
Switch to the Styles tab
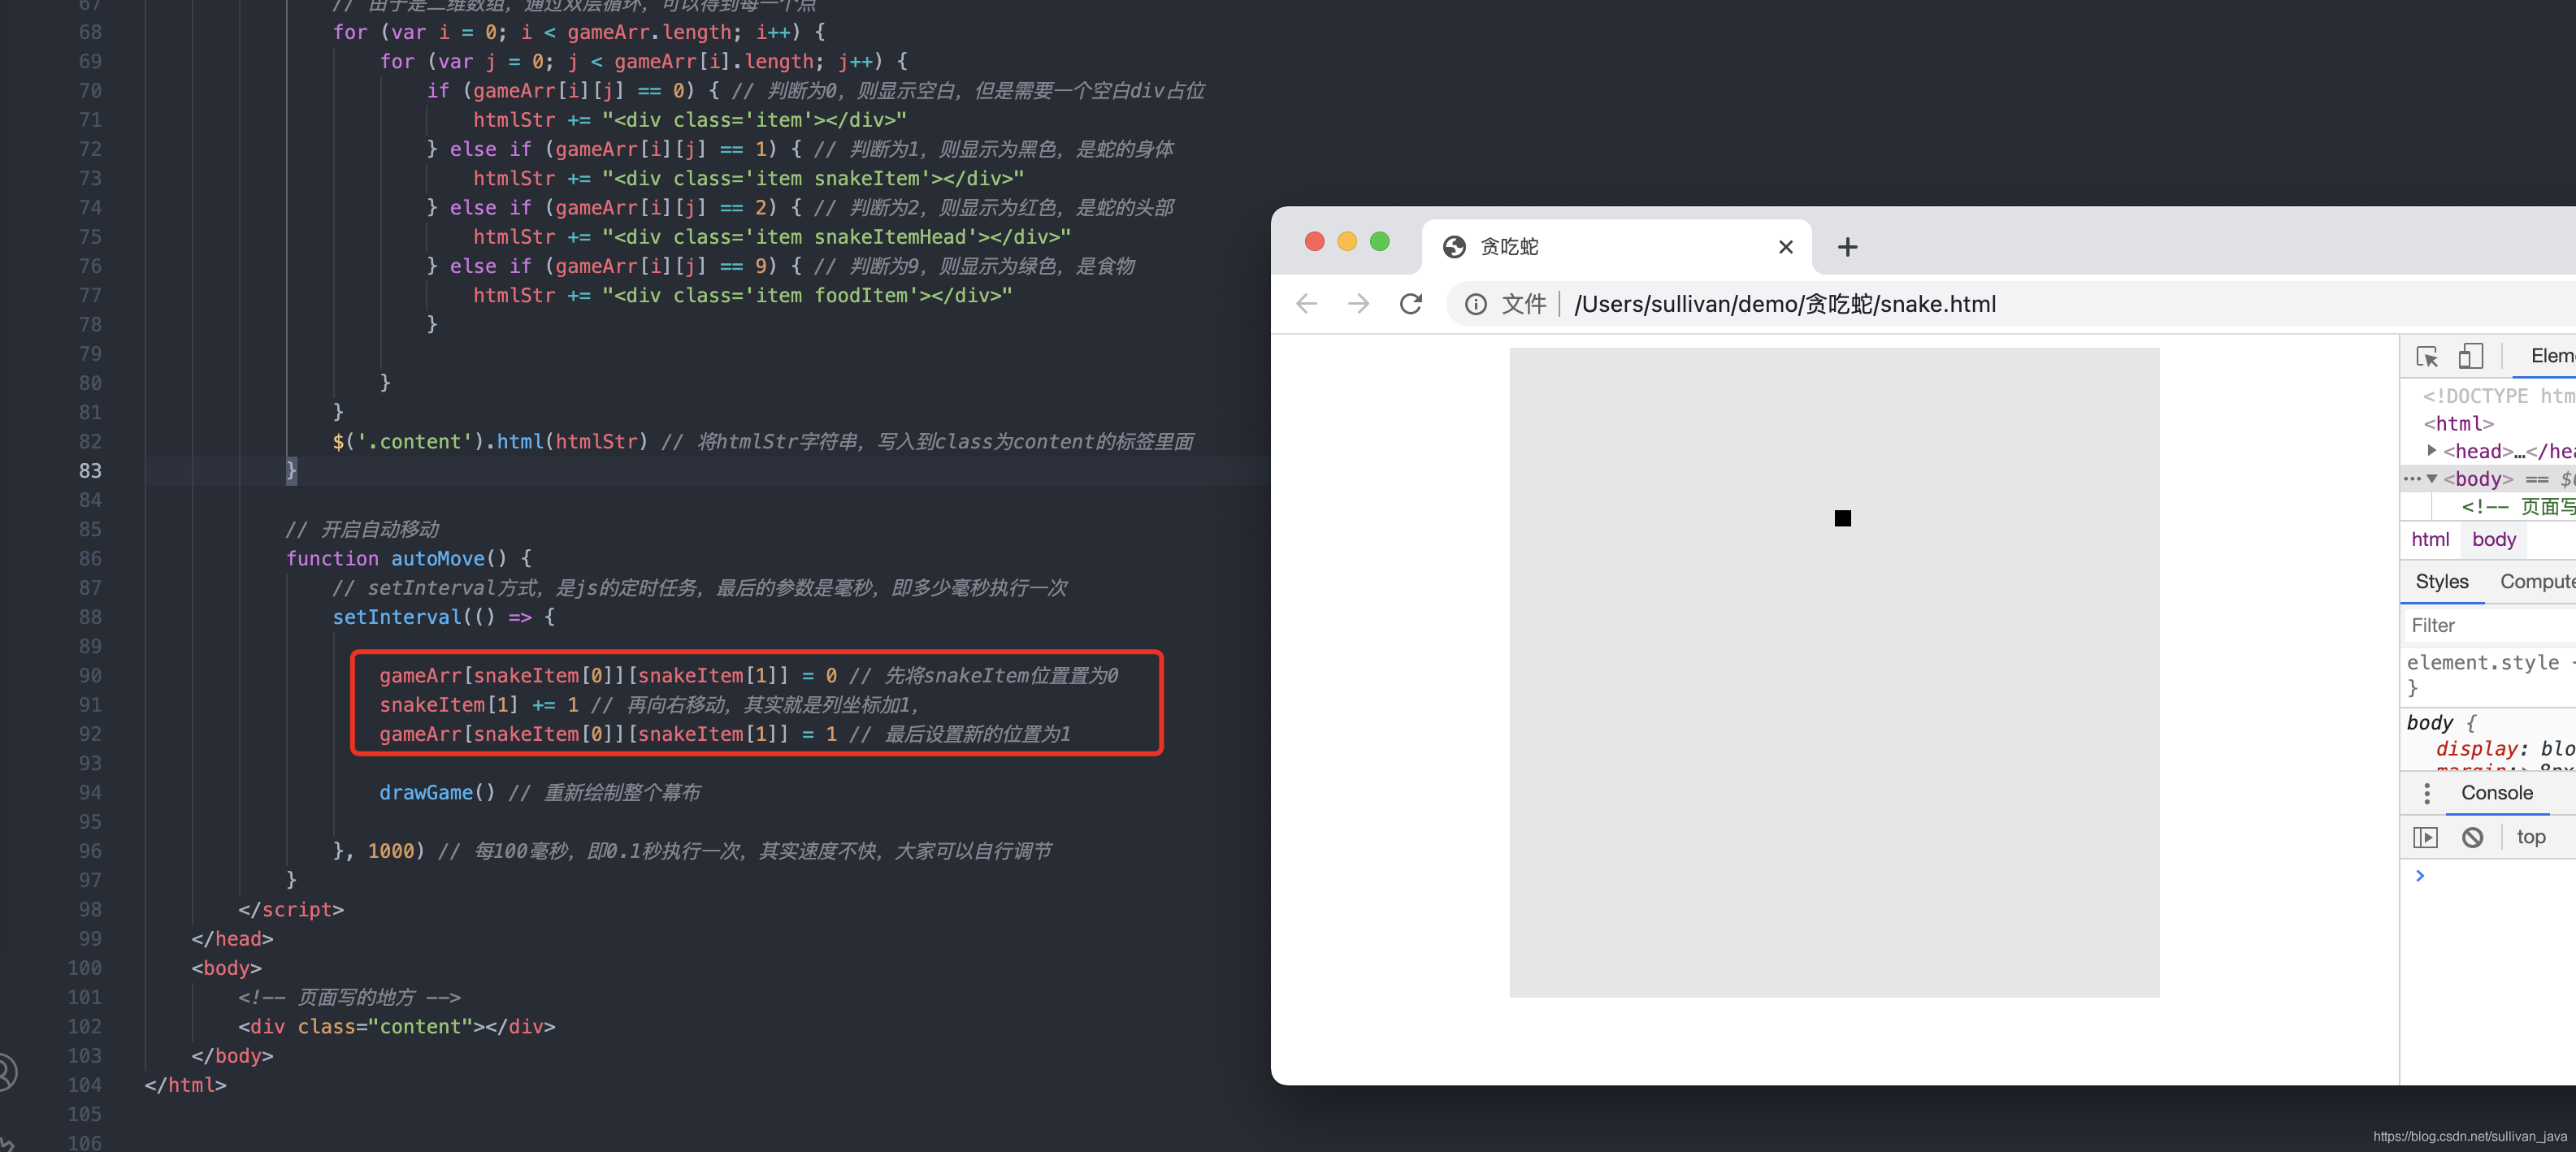click(x=2441, y=582)
